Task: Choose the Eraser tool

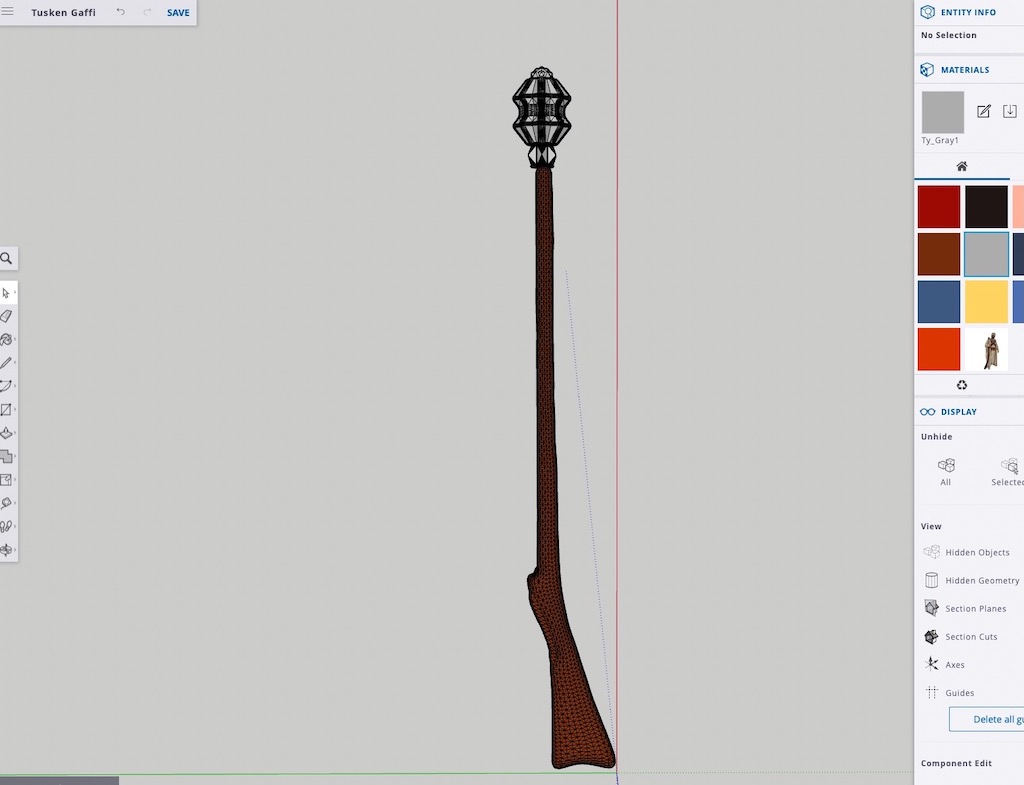Action: (7, 316)
